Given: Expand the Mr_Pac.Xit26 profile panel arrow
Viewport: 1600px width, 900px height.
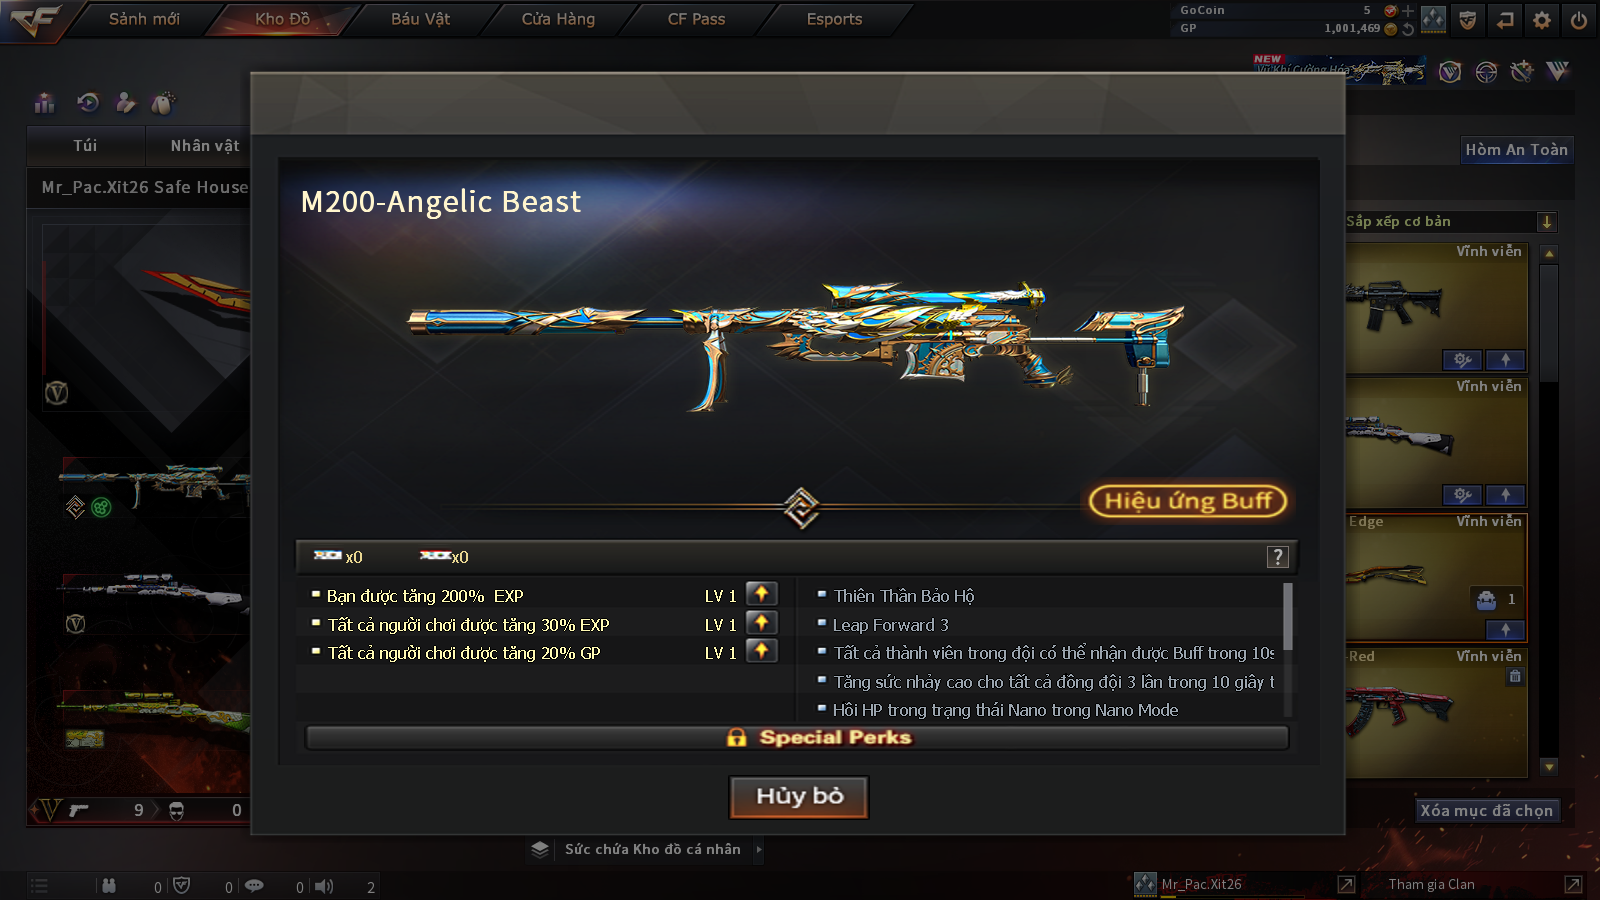Looking at the screenshot, I should [1346, 884].
